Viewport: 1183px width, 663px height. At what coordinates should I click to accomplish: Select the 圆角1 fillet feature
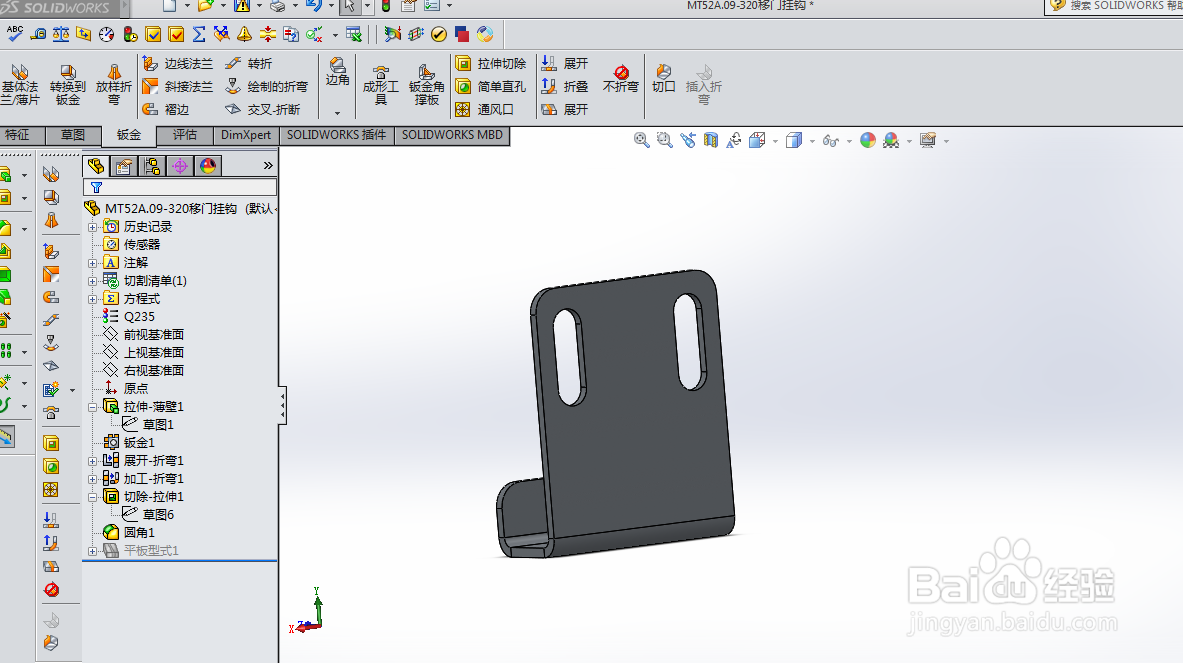tap(130, 533)
